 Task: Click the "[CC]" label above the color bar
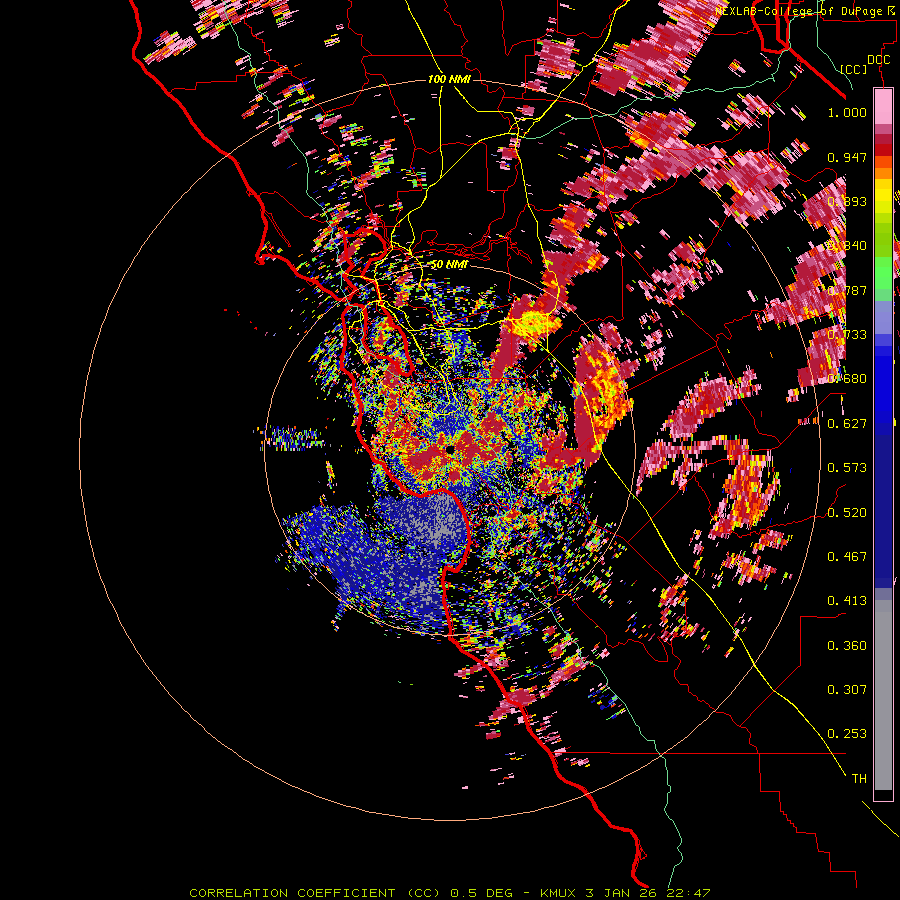click(854, 69)
